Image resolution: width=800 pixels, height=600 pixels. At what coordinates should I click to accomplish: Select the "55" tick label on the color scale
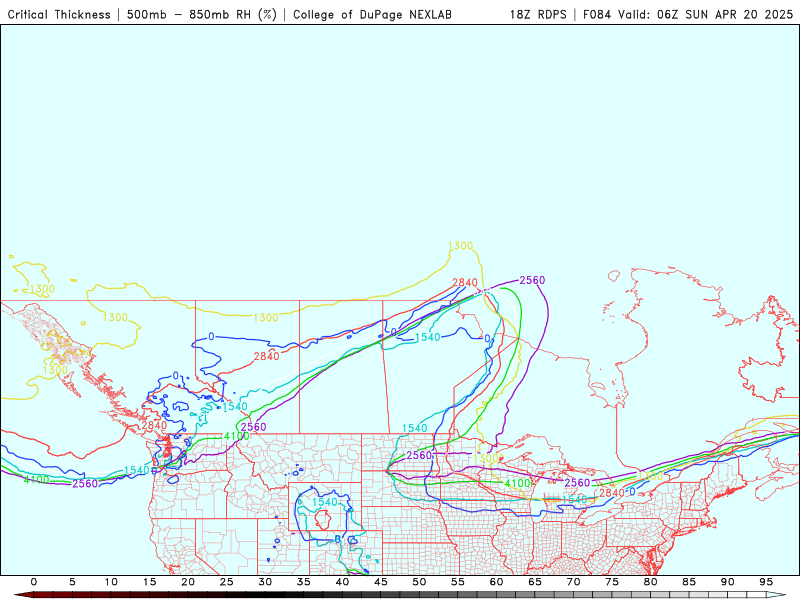point(458,582)
